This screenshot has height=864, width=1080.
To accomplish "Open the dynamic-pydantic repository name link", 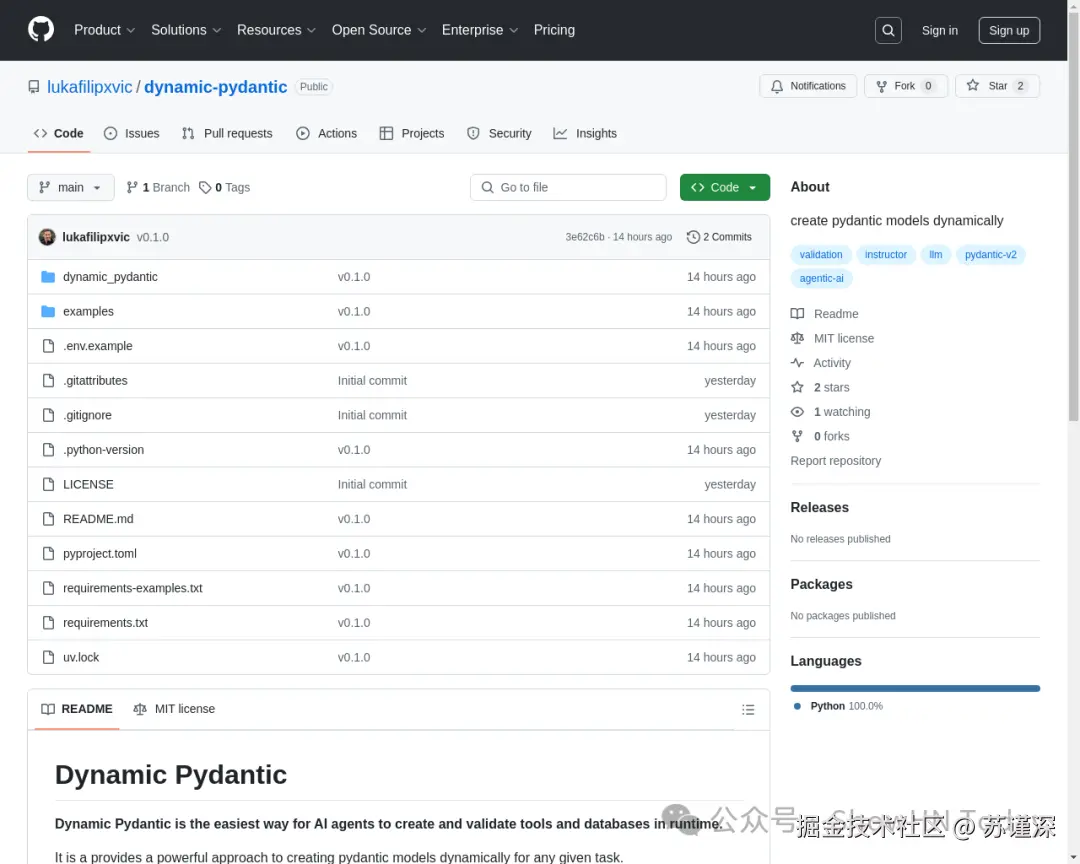I will pyautogui.click(x=216, y=87).
